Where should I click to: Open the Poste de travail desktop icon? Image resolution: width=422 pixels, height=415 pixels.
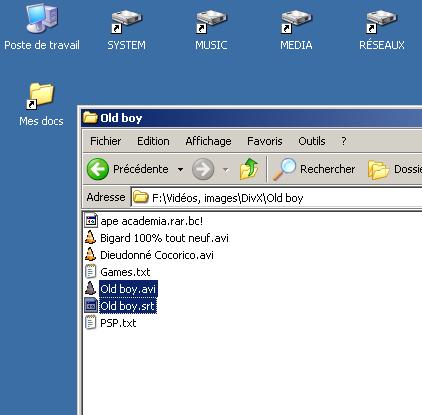tap(42, 27)
